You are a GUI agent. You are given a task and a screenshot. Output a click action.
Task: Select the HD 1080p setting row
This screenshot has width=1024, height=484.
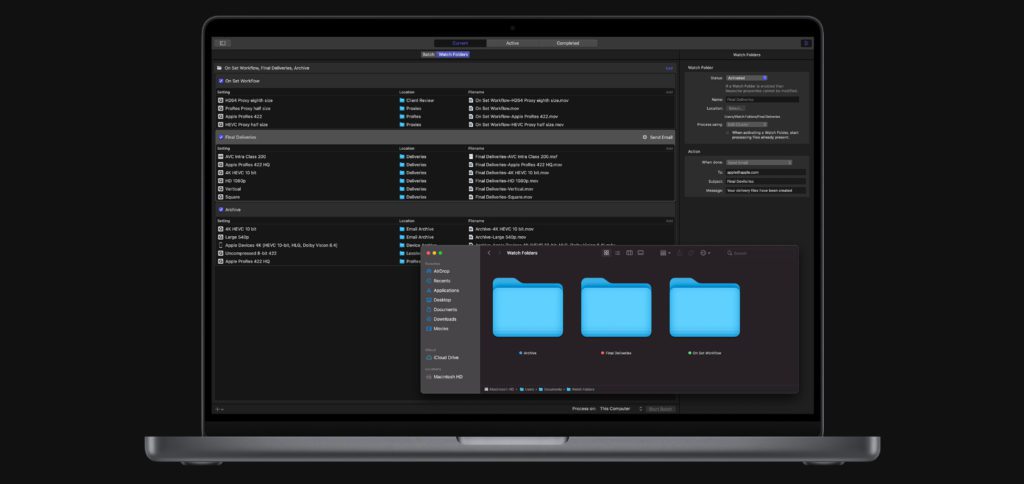(x=445, y=181)
